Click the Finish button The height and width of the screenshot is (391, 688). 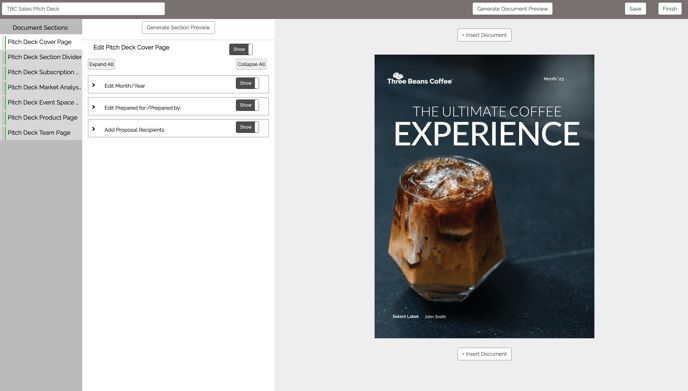point(670,9)
